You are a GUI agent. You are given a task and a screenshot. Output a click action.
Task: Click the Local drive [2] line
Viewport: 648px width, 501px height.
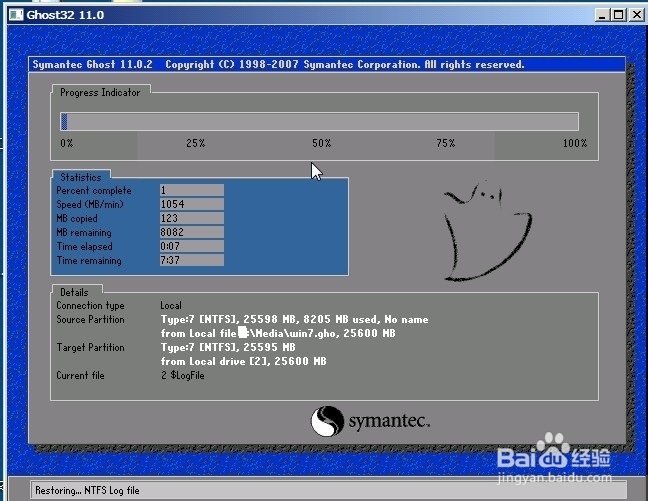coord(243,361)
